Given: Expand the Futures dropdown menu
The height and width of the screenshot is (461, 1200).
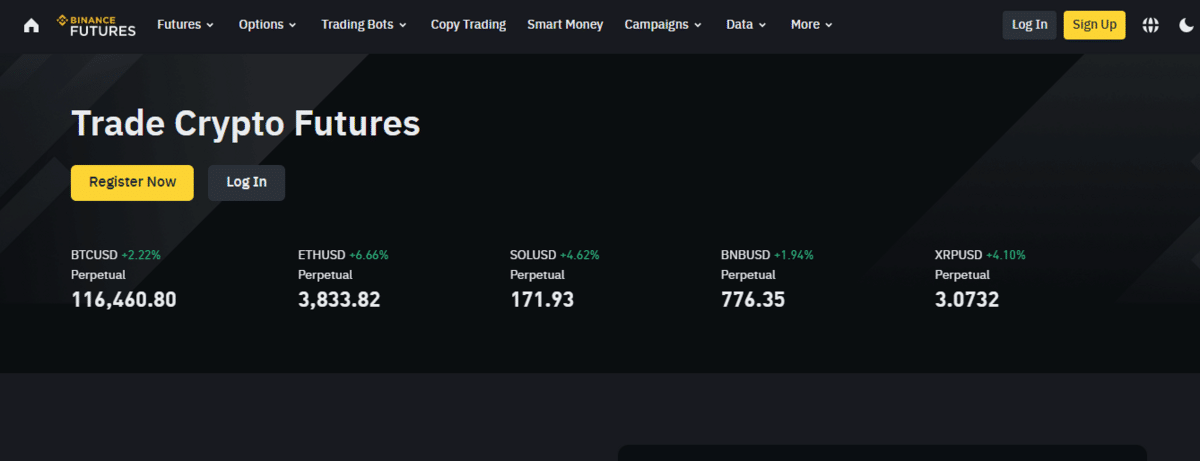Looking at the screenshot, I should pyautogui.click(x=186, y=25).
